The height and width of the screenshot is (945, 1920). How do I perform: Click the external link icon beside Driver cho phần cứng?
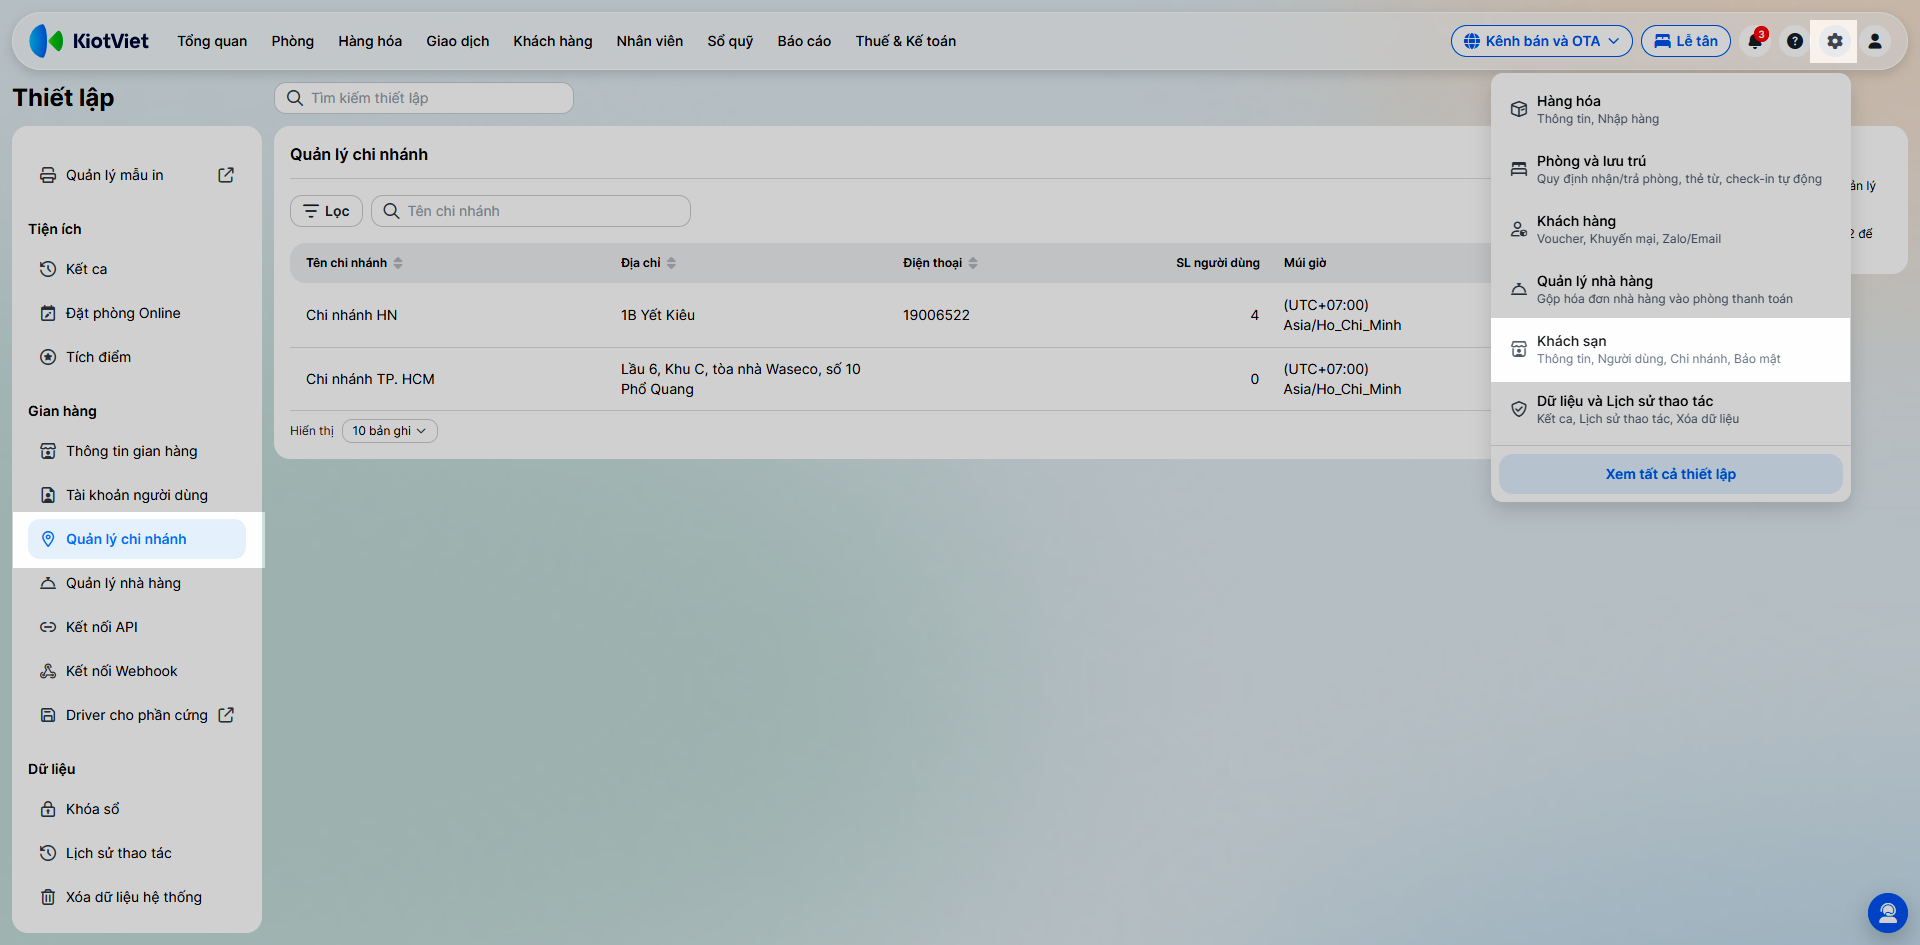pos(226,715)
